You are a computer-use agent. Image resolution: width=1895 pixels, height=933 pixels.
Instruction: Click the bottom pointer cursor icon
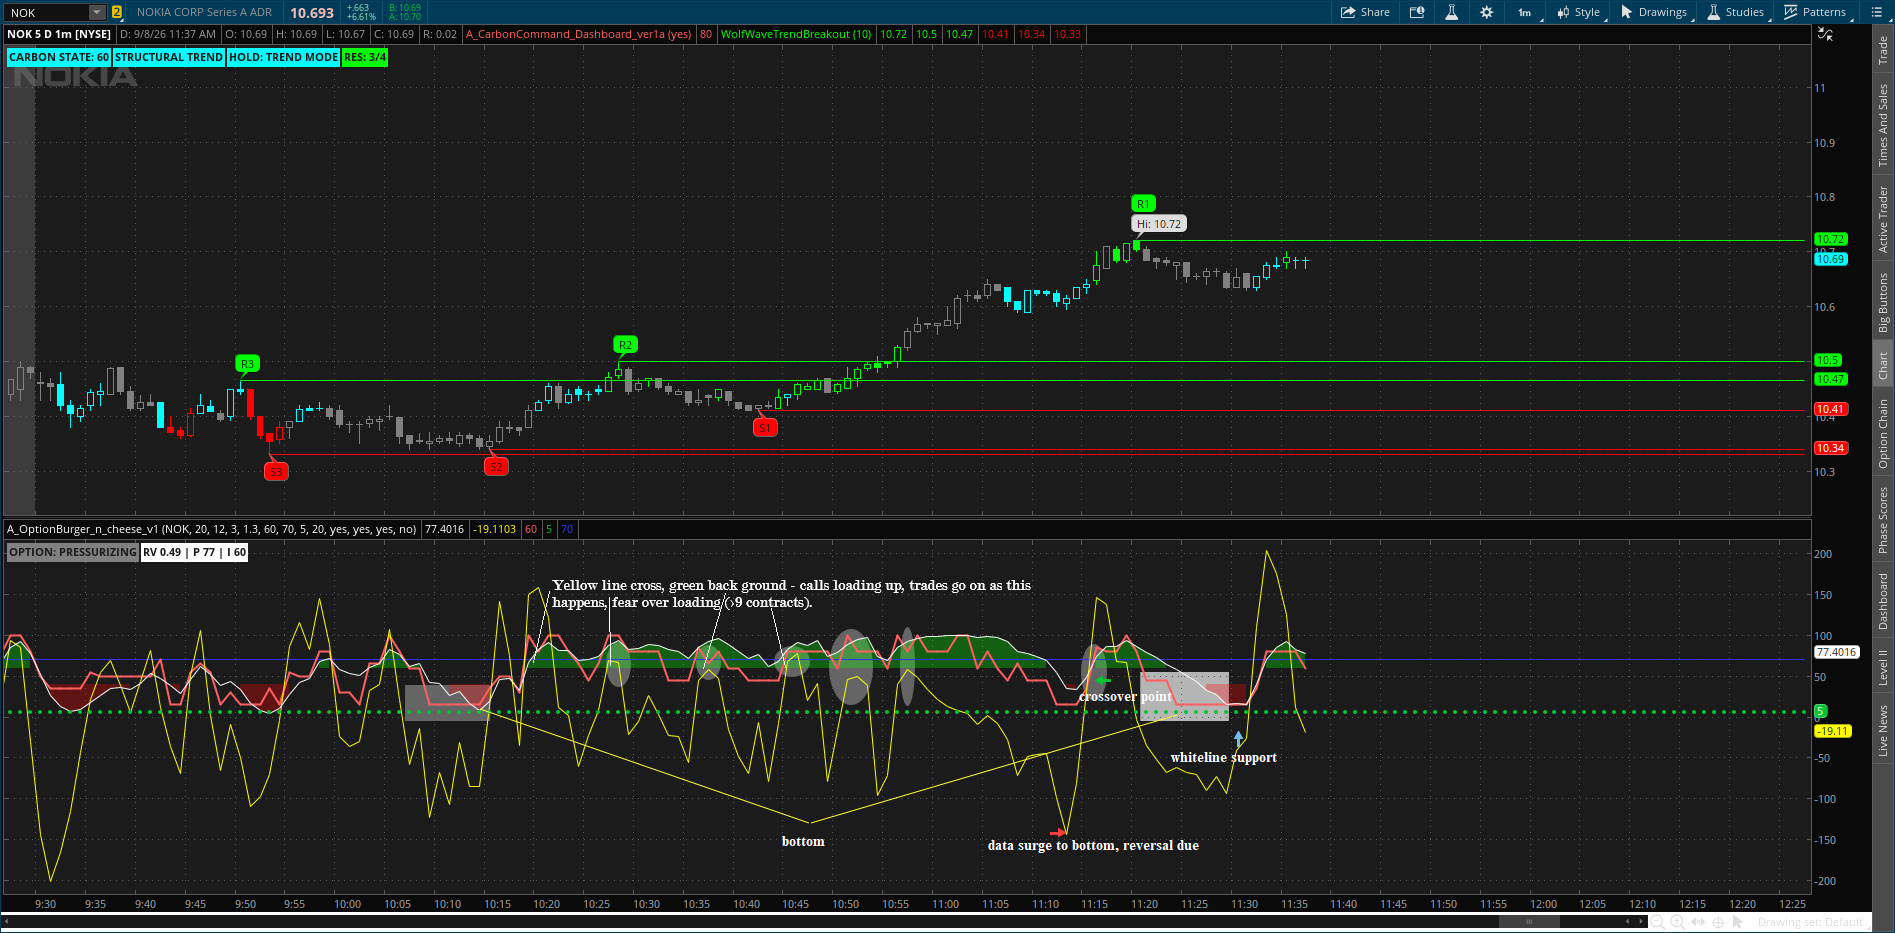click(1738, 922)
